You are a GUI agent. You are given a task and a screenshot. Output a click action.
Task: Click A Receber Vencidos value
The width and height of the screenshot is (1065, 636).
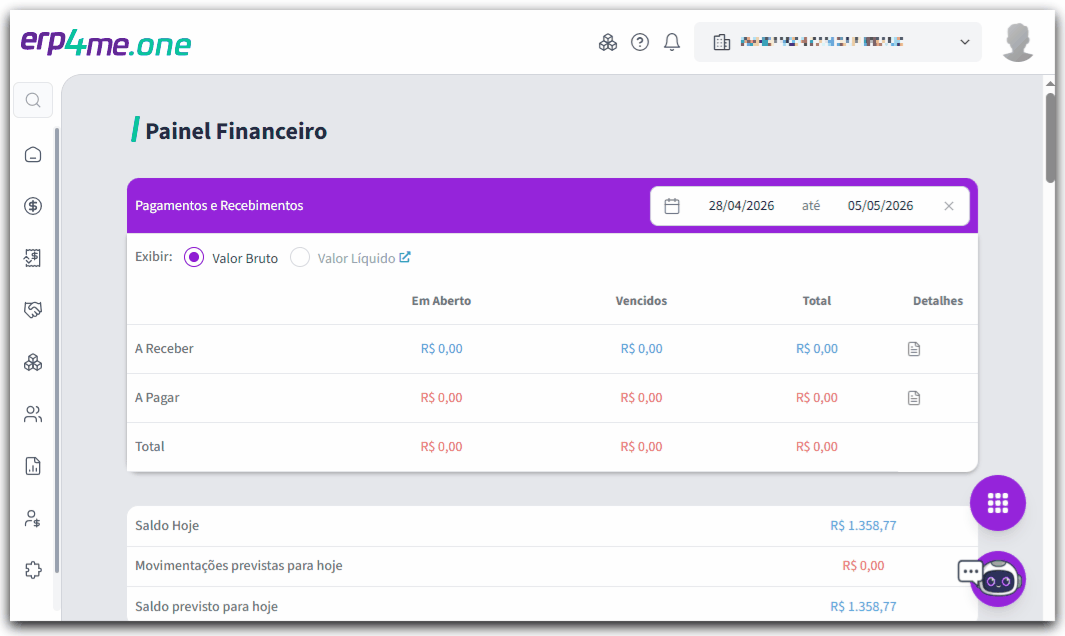[x=641, y=349]
